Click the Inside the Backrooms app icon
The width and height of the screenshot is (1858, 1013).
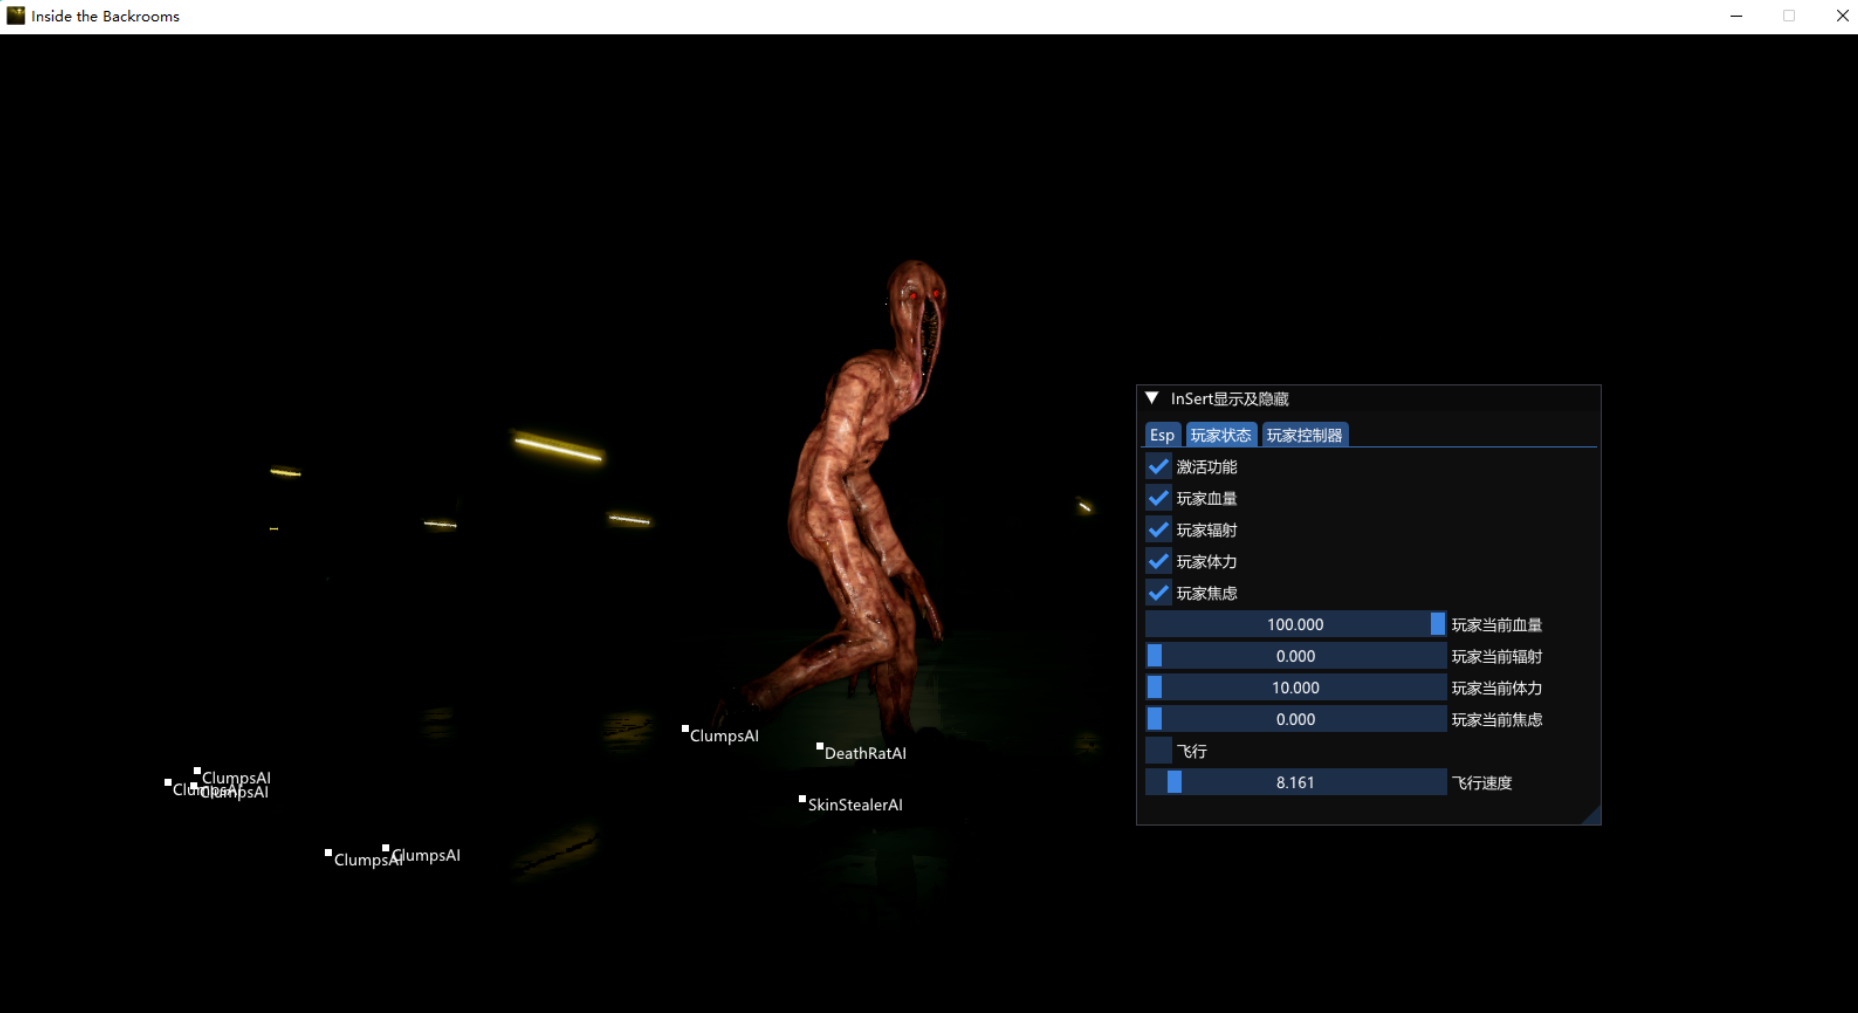point(16,15)
